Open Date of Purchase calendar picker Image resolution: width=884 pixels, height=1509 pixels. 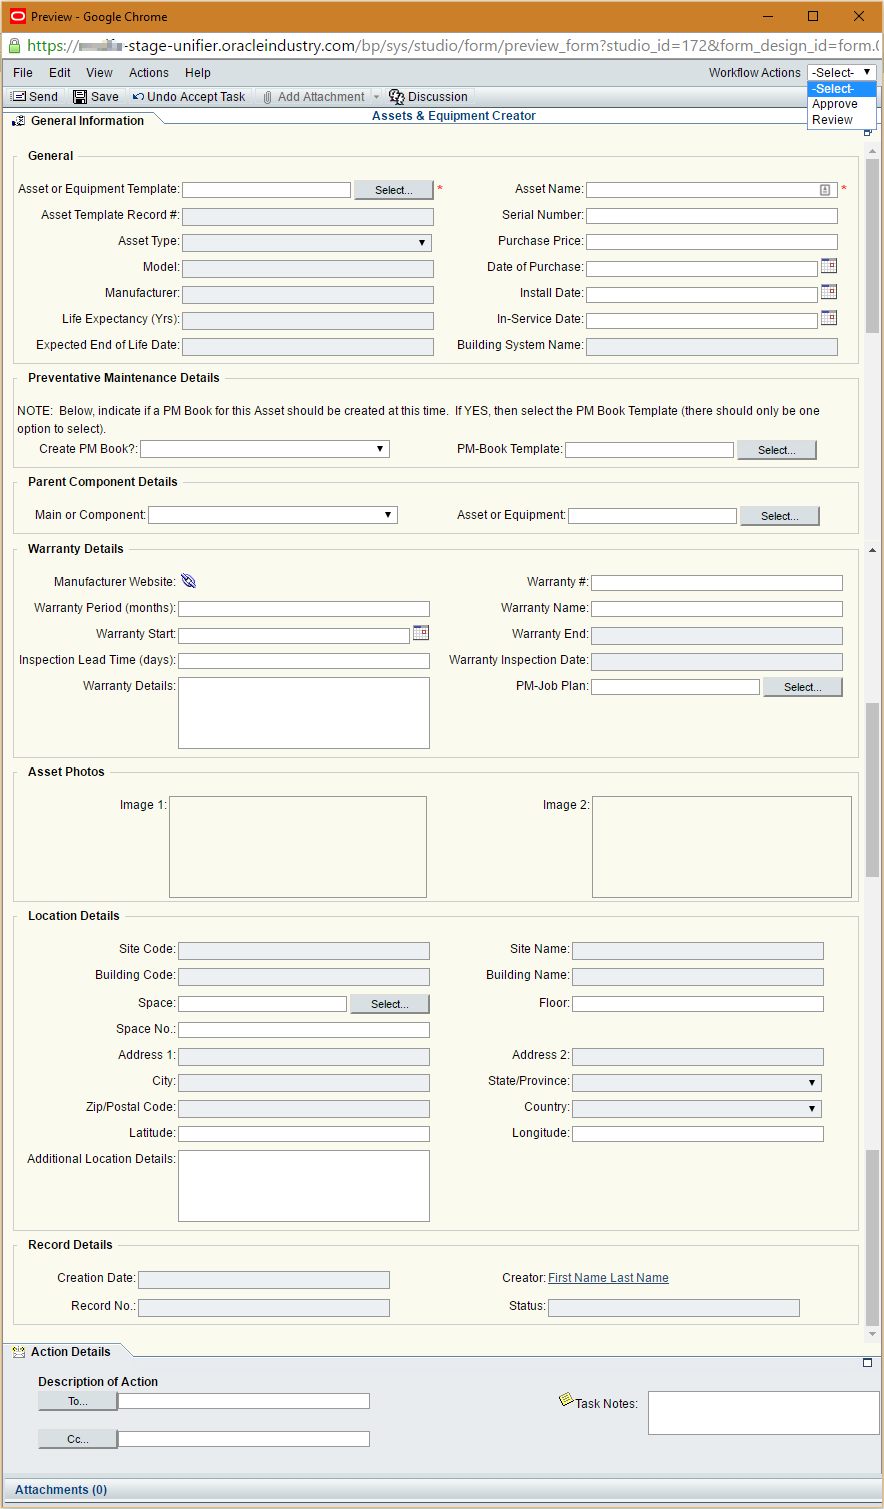pyautogui.click(x=828, y=266)
